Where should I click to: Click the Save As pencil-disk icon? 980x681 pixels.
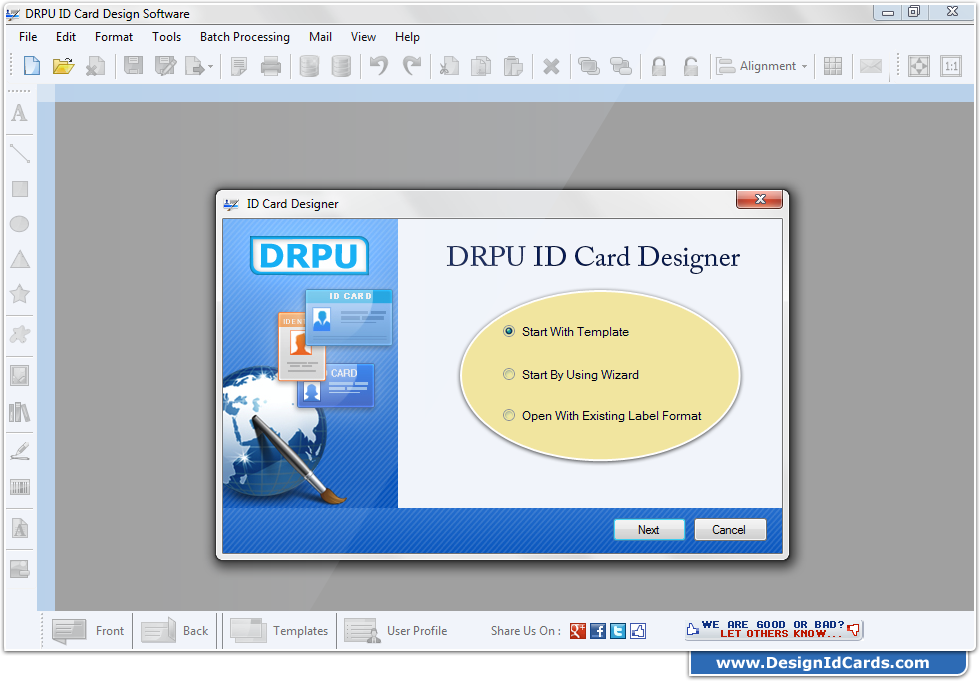(166, 66)
